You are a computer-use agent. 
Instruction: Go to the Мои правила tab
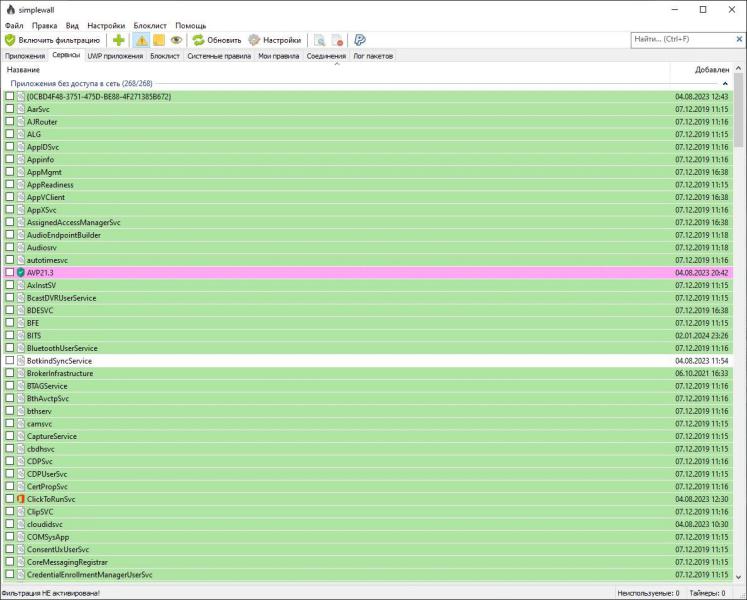(279, 56)
